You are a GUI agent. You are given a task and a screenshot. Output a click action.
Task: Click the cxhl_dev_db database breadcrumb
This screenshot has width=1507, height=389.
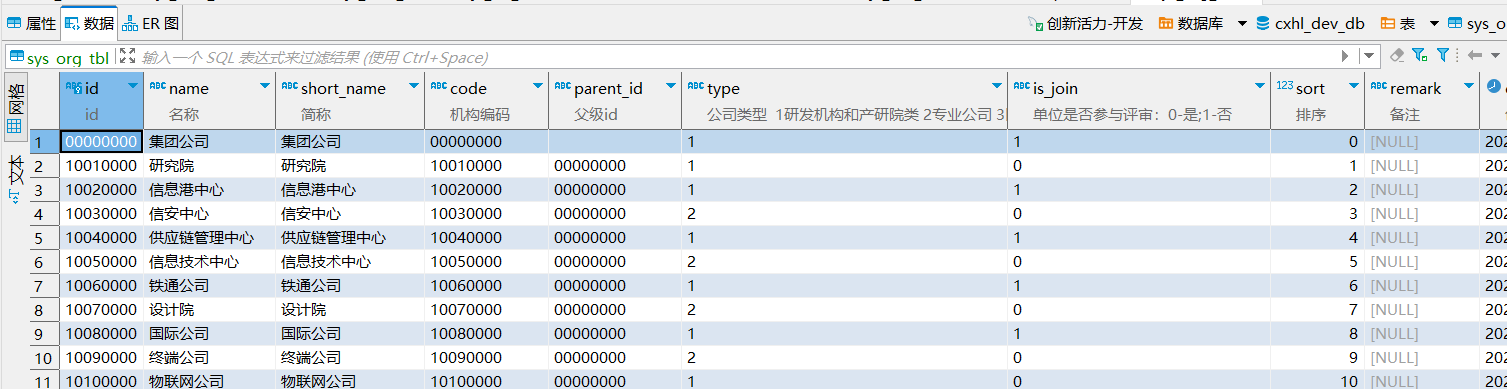(1310, 23)
